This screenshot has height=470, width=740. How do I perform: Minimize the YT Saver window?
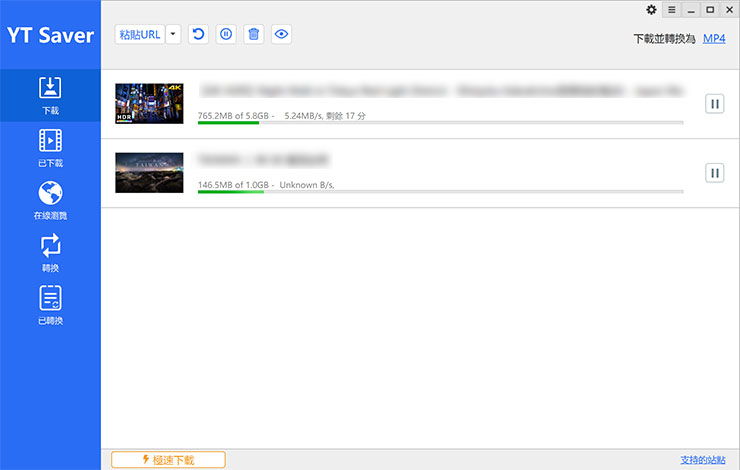(691, 9)
